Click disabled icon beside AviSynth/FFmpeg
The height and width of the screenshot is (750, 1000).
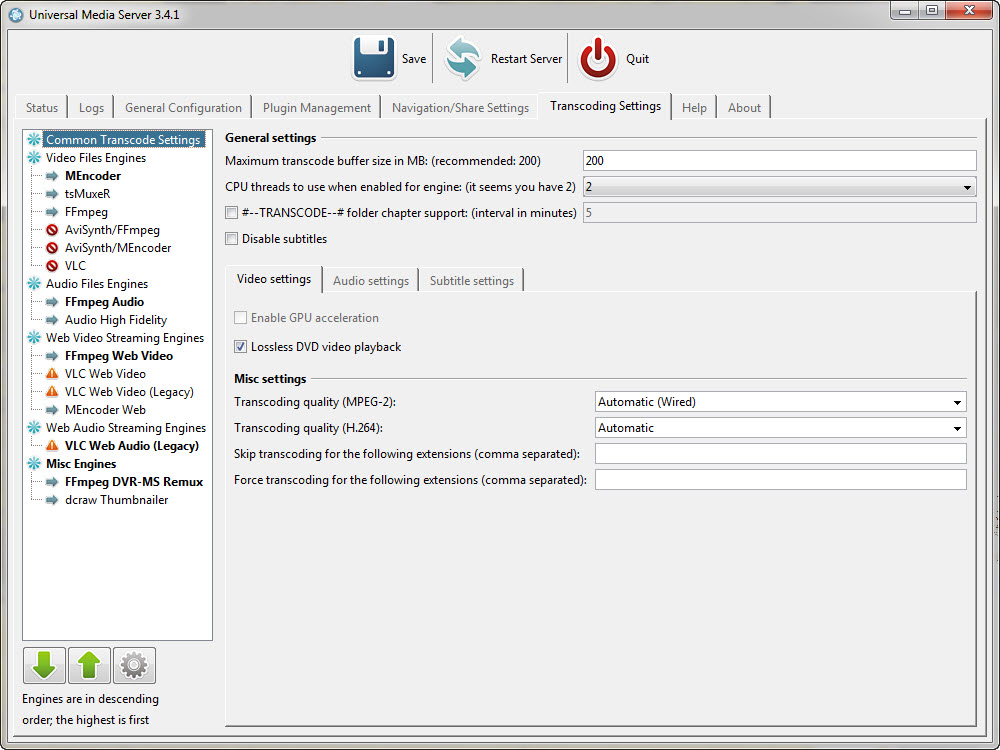(x=52, y=230)
